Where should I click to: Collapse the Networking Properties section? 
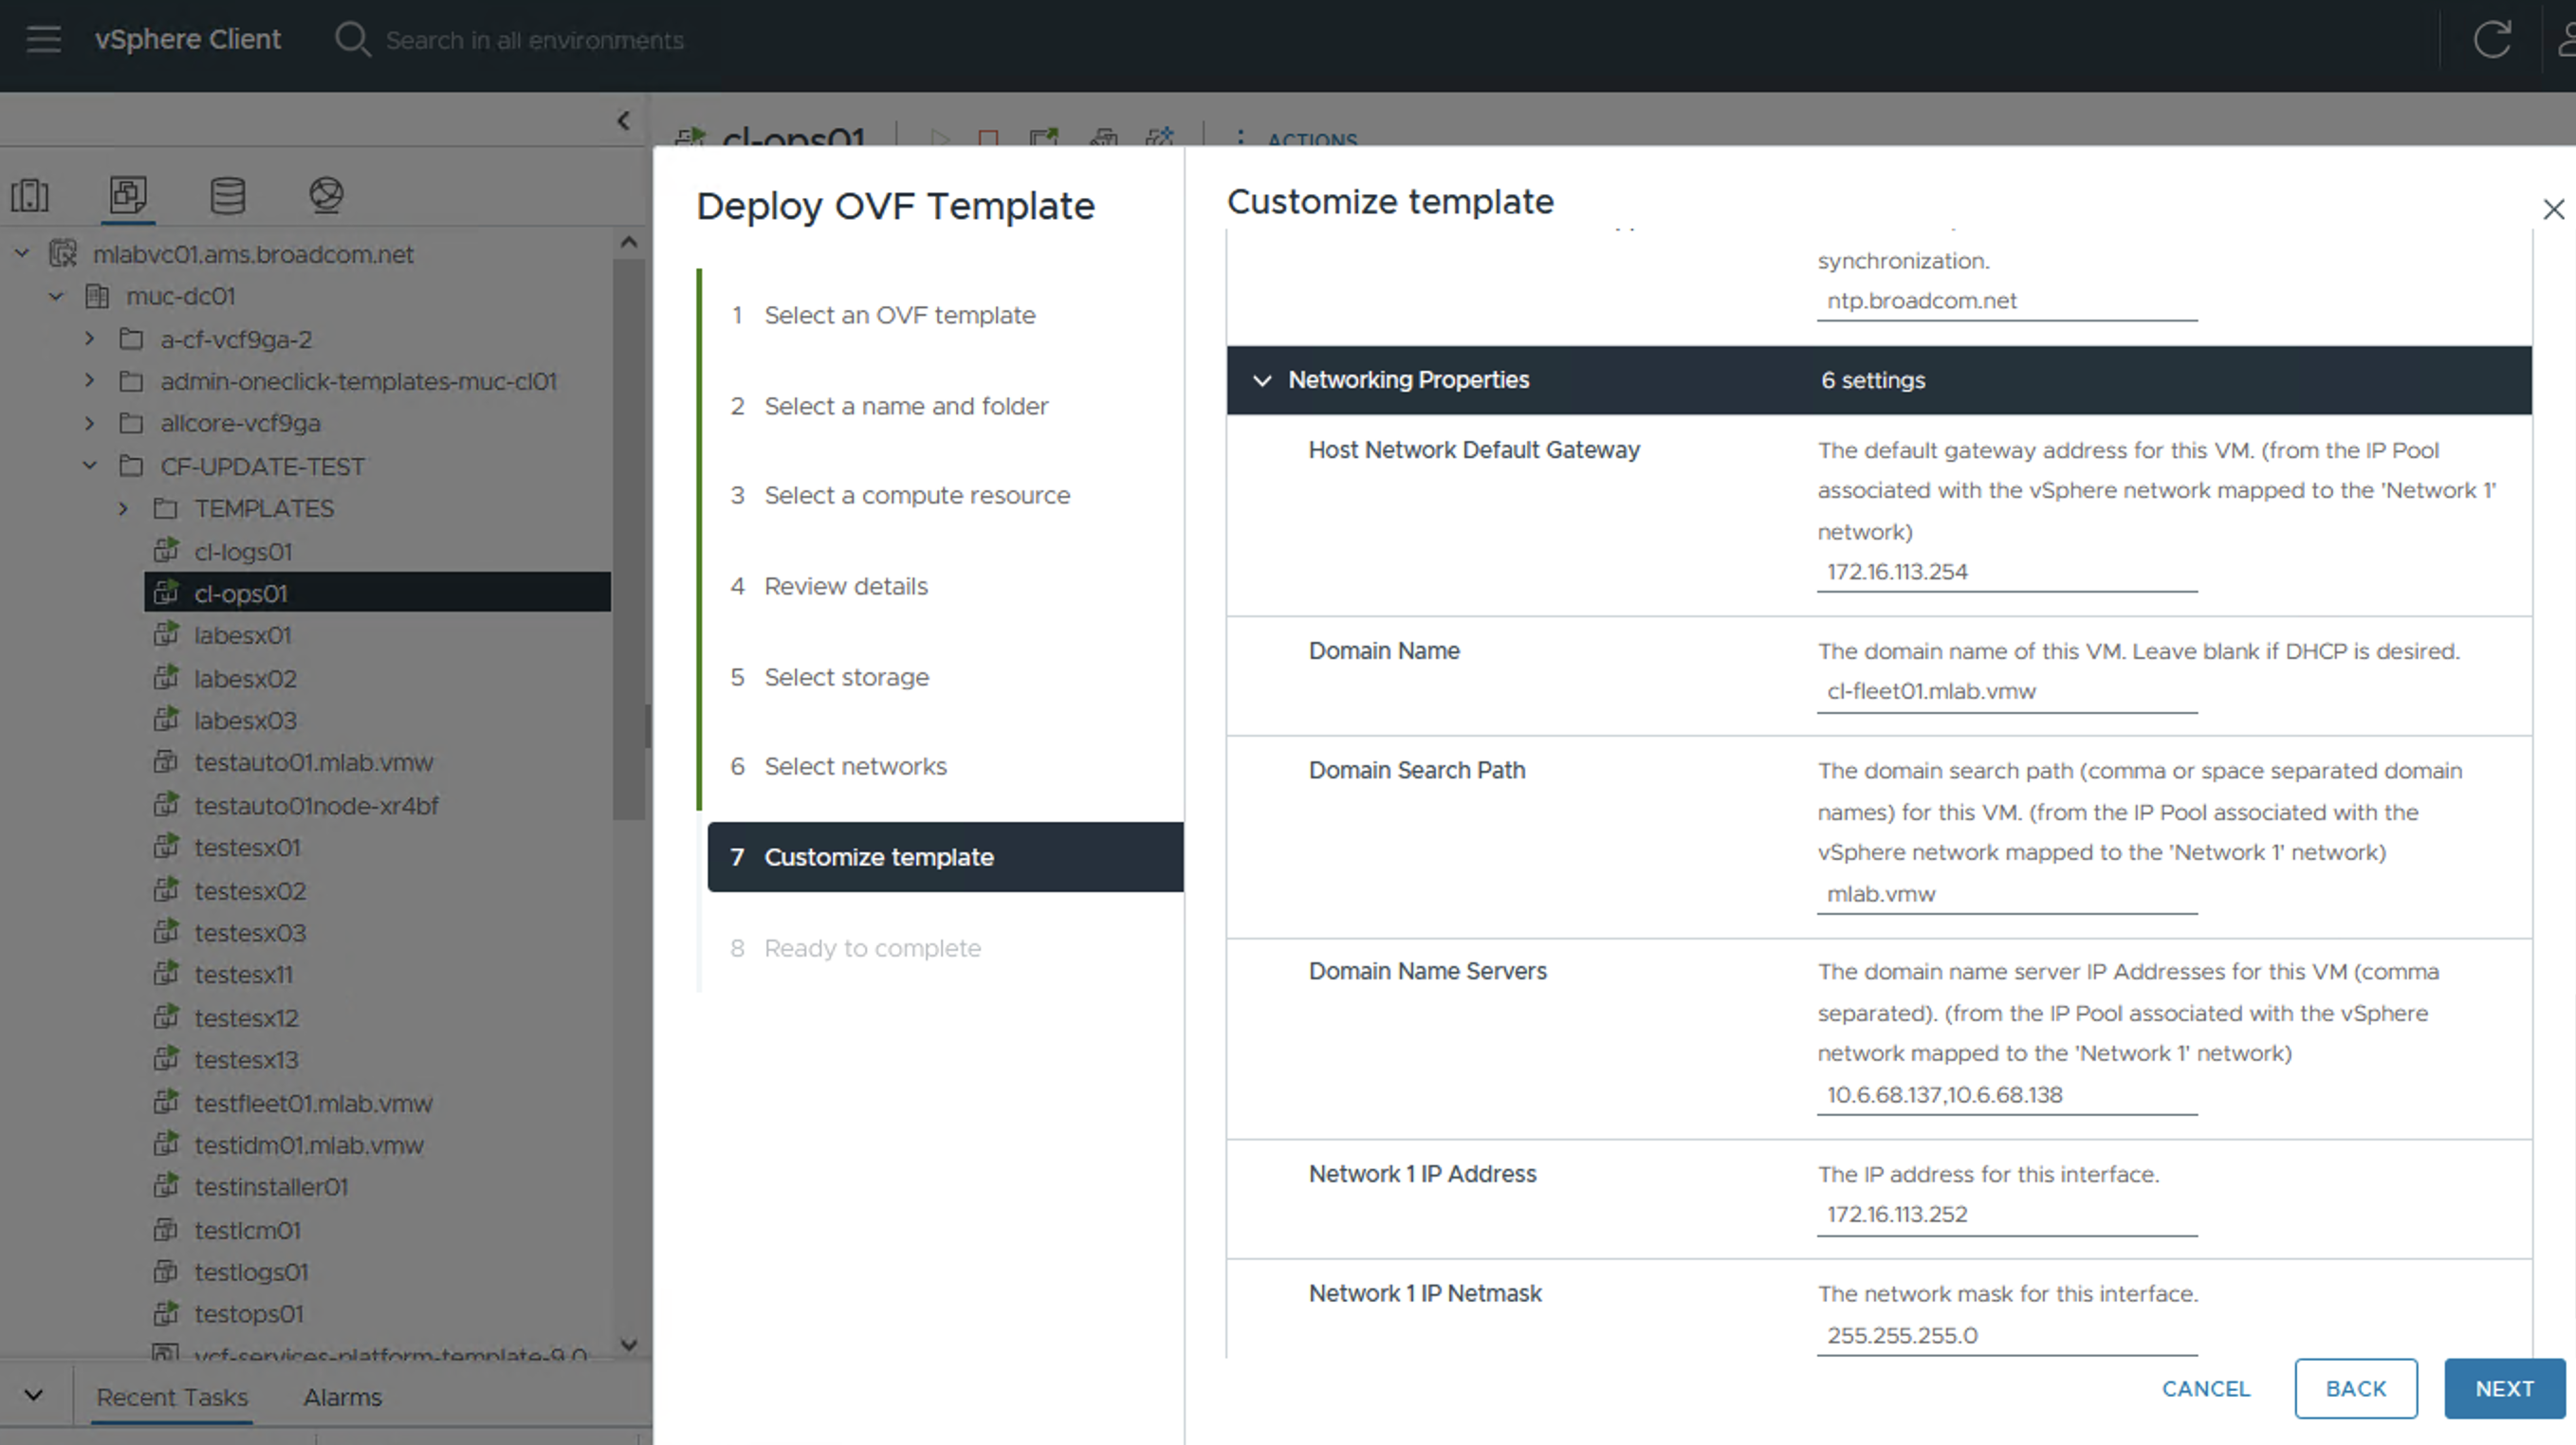1262,380
